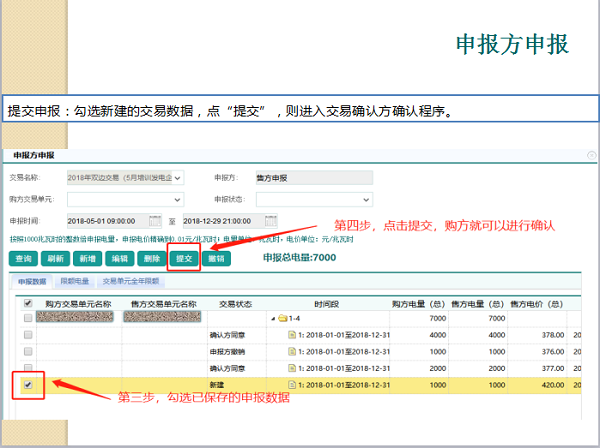This screenshot has height=448, width=600.
Task: Open the start time calendar picker icon
Action: point(155,220)
